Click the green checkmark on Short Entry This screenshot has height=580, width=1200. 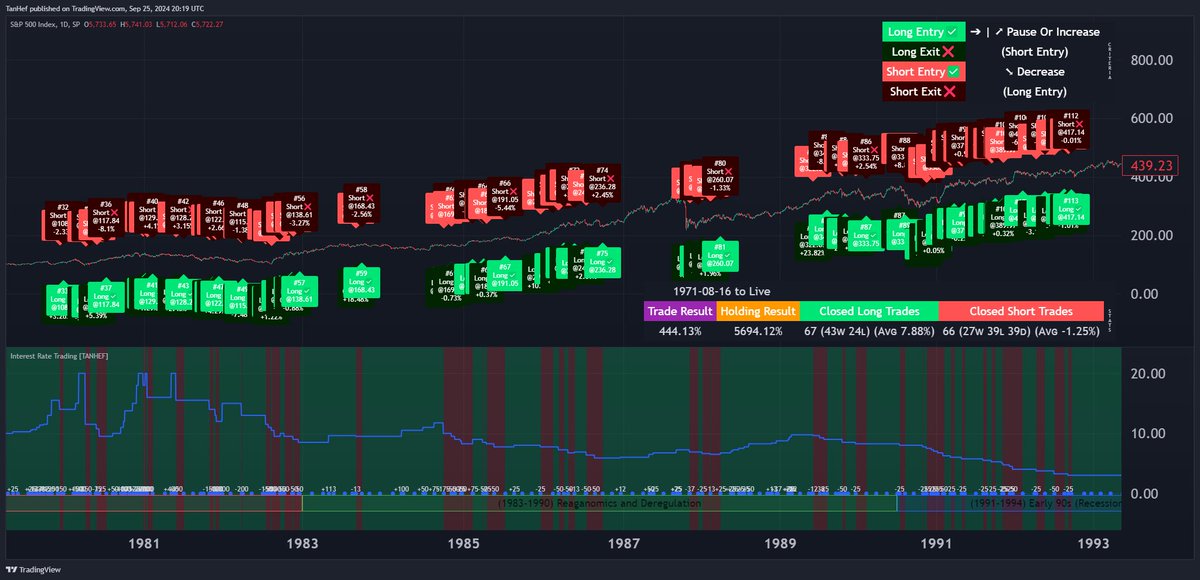(951, 71)
